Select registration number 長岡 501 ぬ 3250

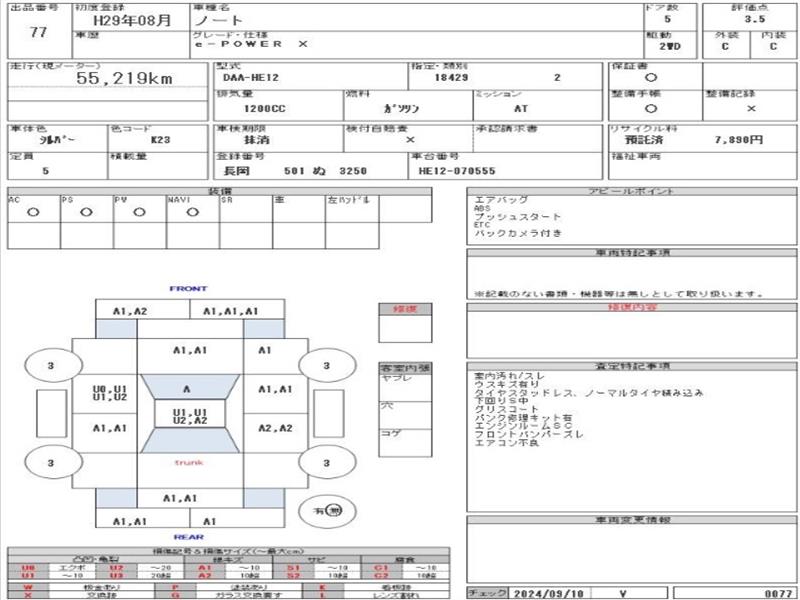(x=295, y=171)
